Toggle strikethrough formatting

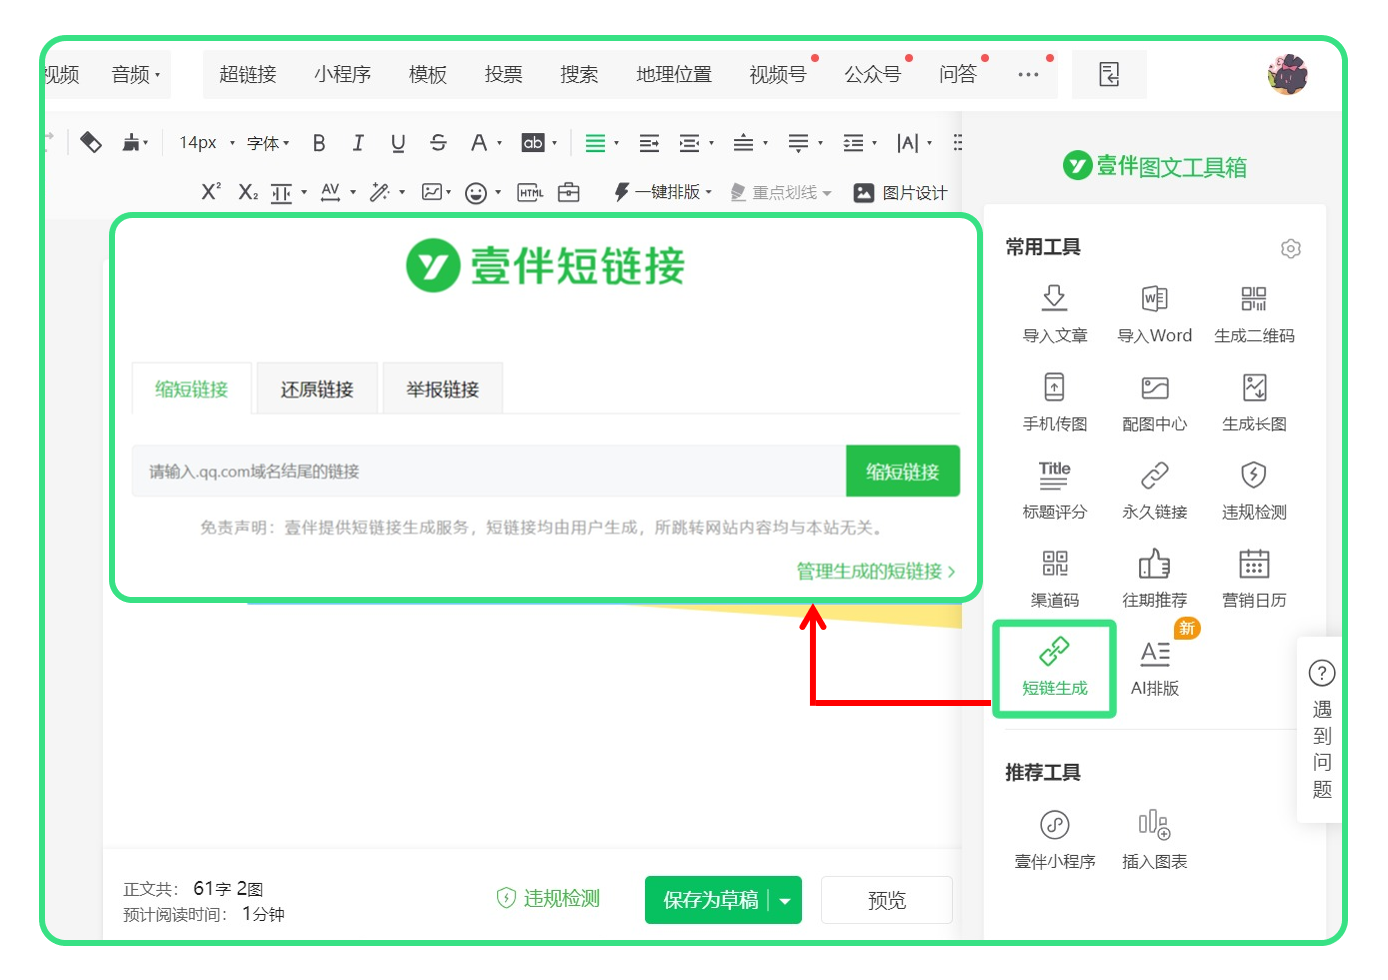438,143
